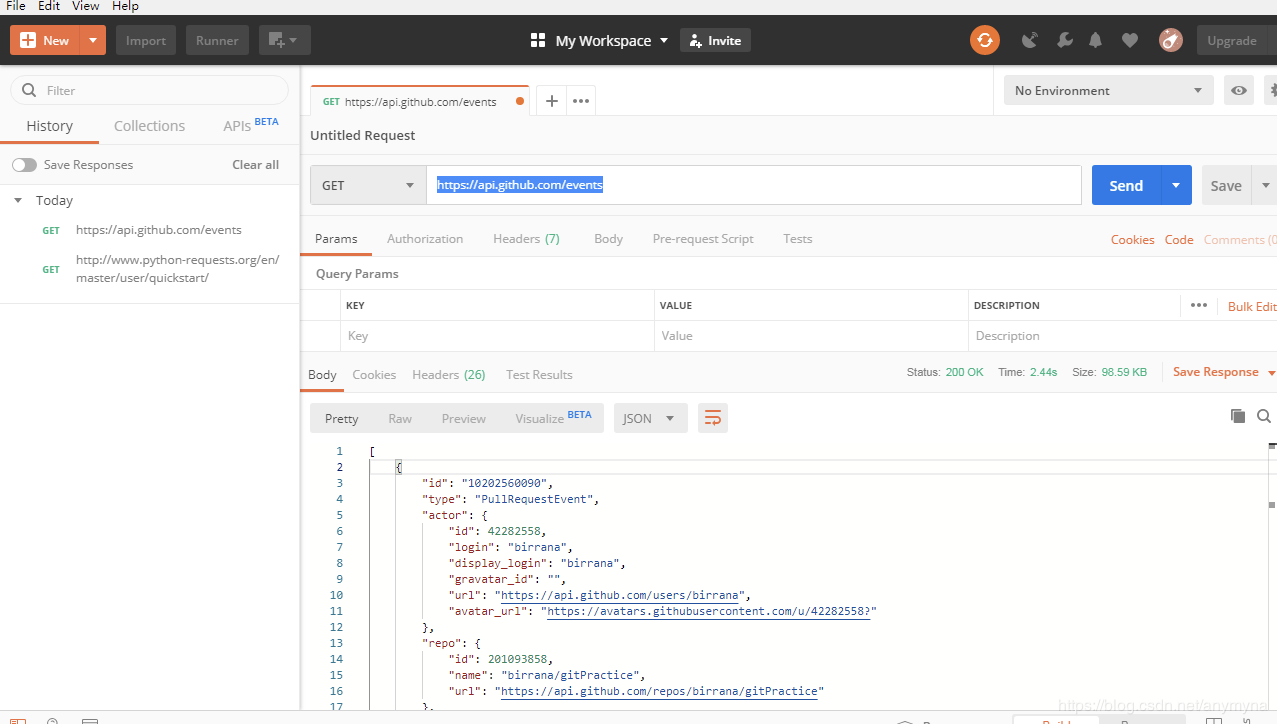Viewport: 1277px width, 724px height.
Task: Collapse the Today history group
Action: [18, 200]
